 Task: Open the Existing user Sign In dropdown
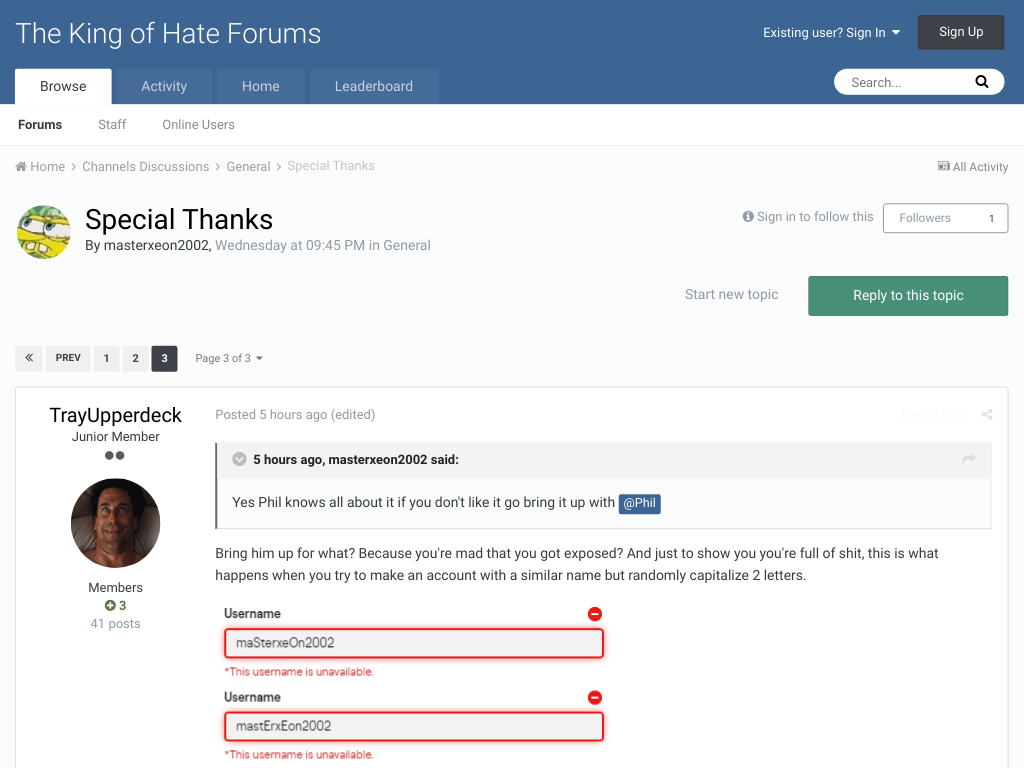point(831,33)
